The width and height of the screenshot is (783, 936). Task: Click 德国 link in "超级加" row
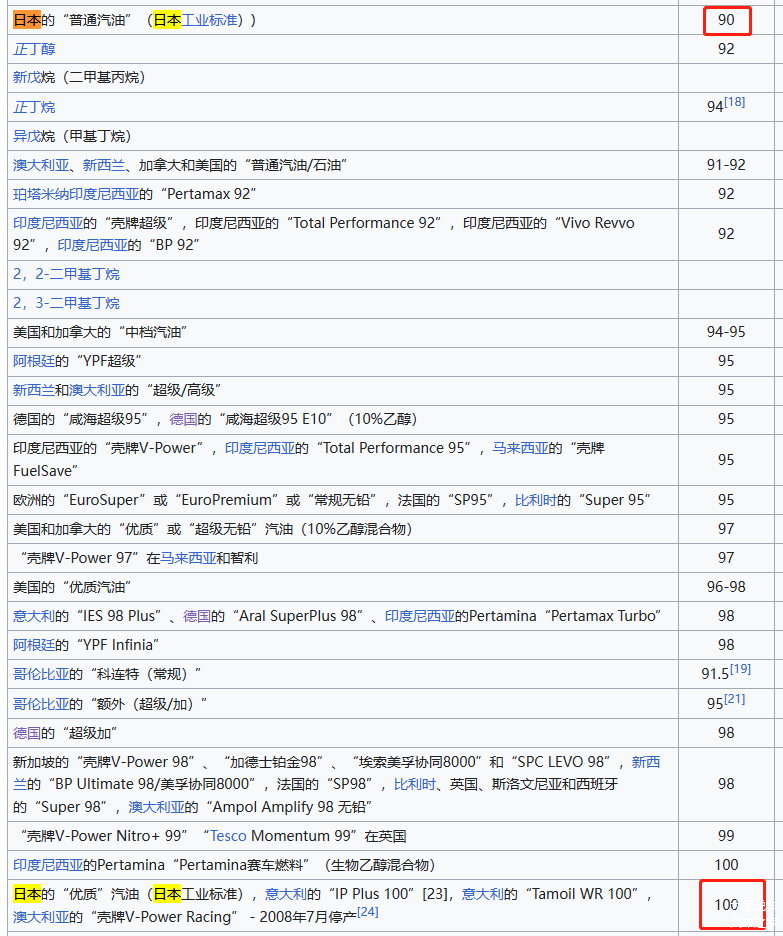point(27,733)
